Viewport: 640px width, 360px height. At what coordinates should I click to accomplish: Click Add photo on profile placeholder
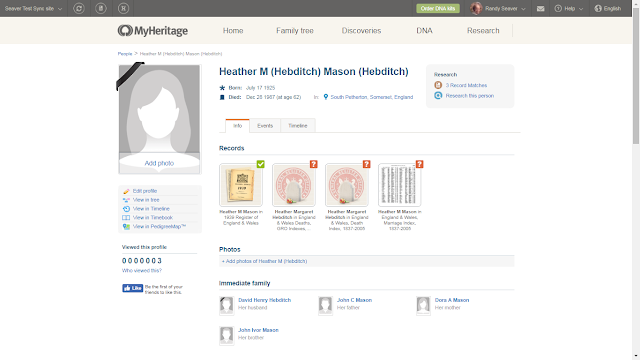click(159, 163)
